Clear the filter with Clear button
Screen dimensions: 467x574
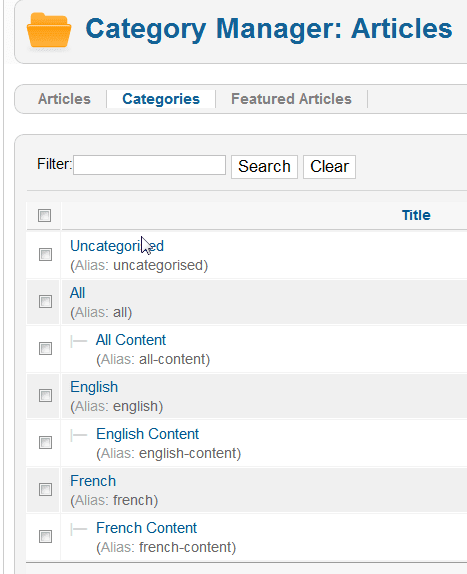(329, 167)
